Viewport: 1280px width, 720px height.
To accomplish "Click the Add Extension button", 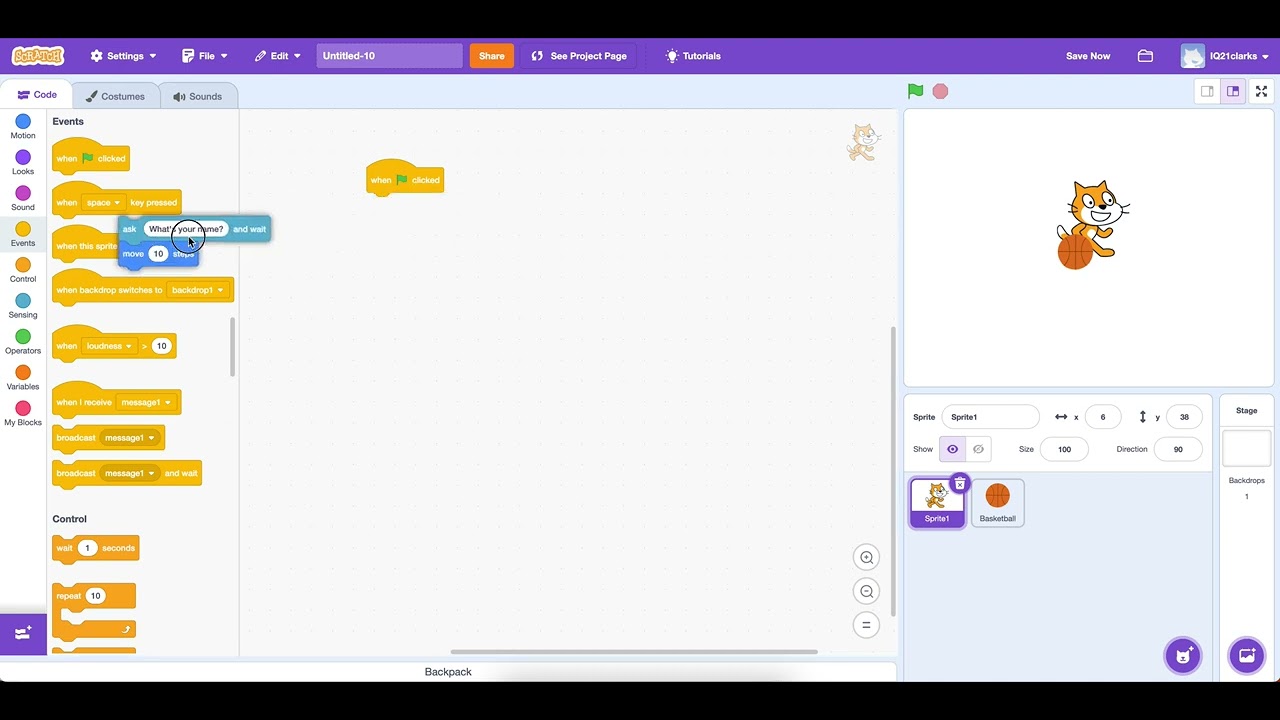I will click(23, 633).
